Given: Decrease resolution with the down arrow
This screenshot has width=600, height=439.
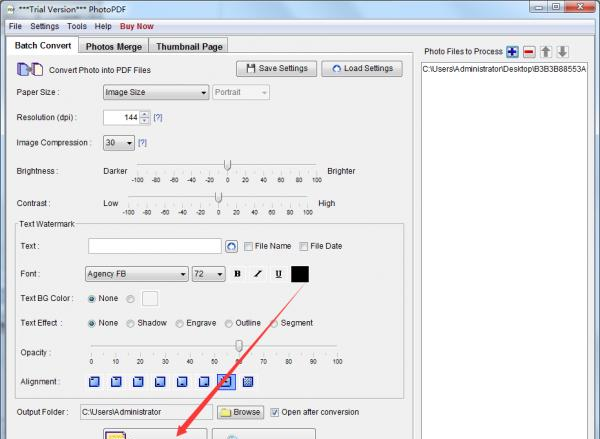Looking at the screenshot, I should click(x=144, y=121).
